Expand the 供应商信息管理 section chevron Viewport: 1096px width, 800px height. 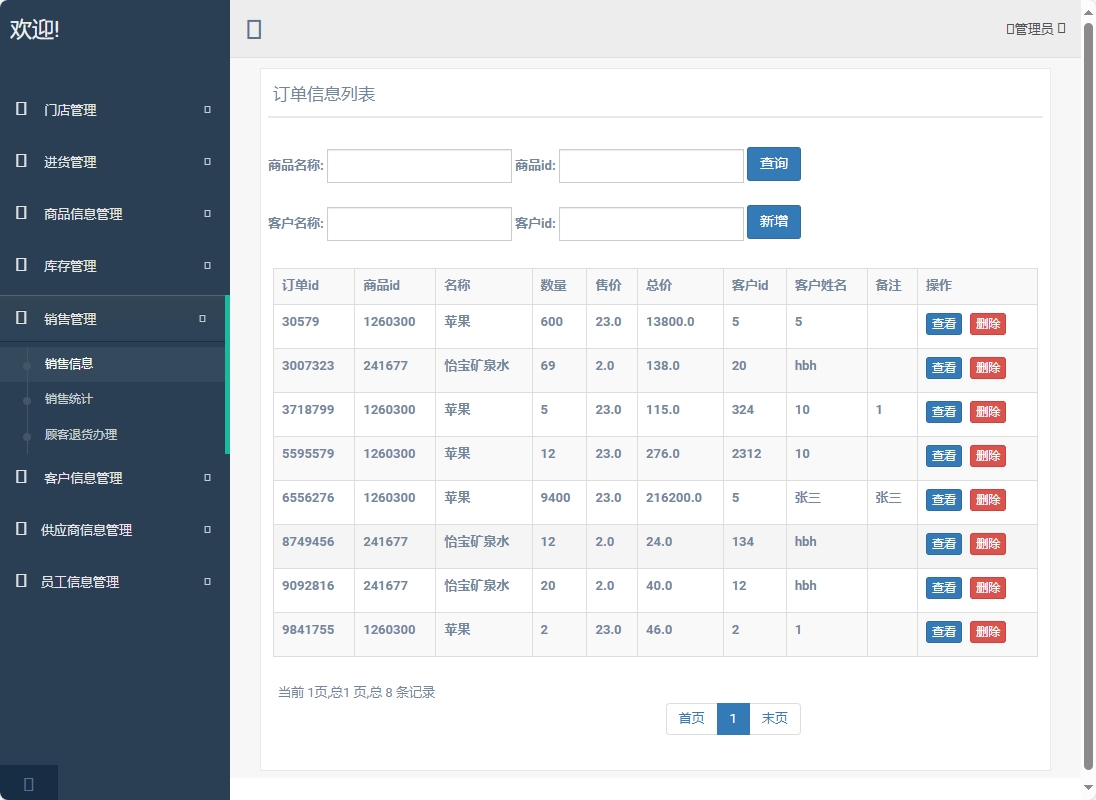(205, 530)
